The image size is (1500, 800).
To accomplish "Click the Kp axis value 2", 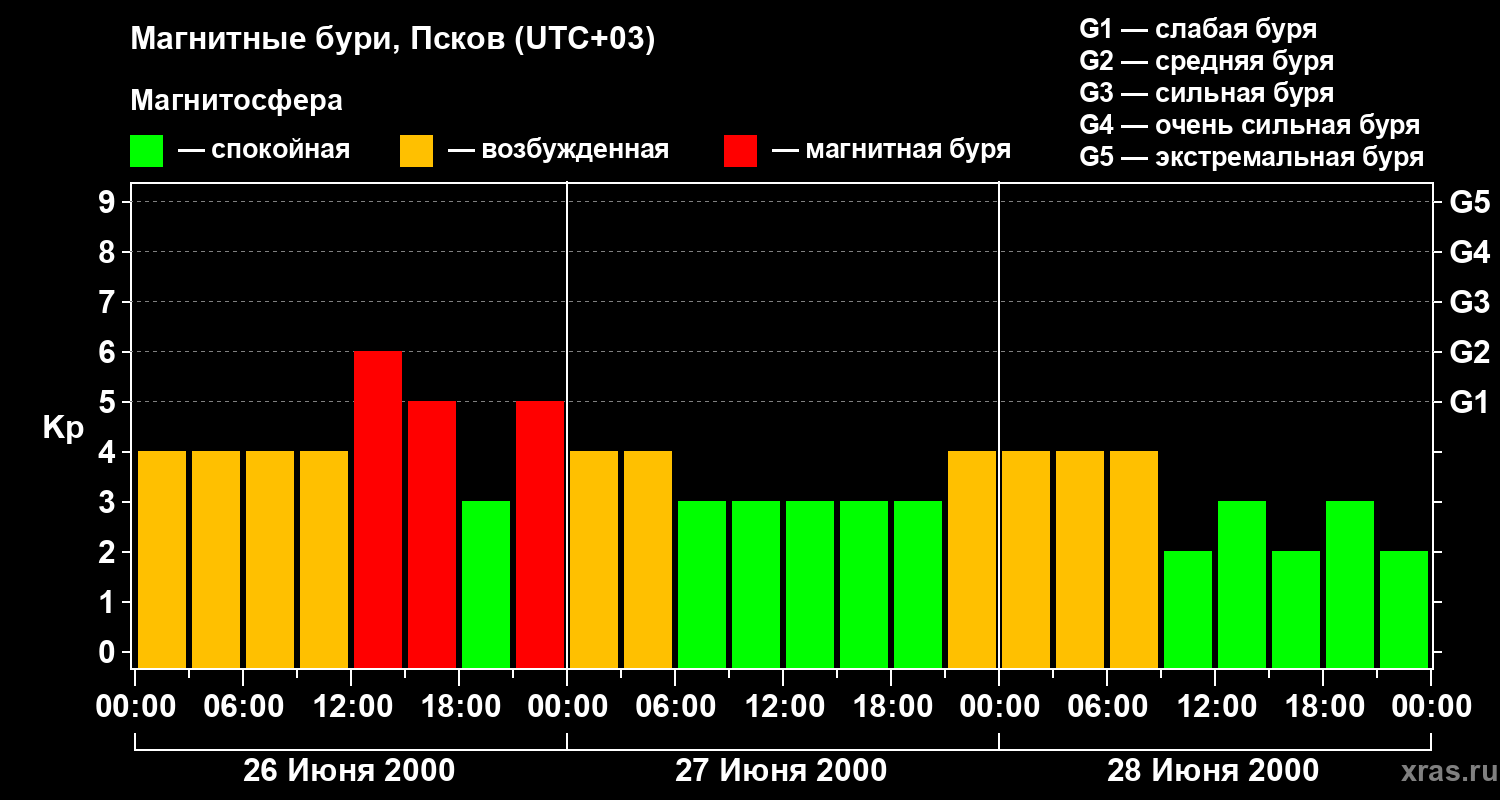I will tap(109, 552).
